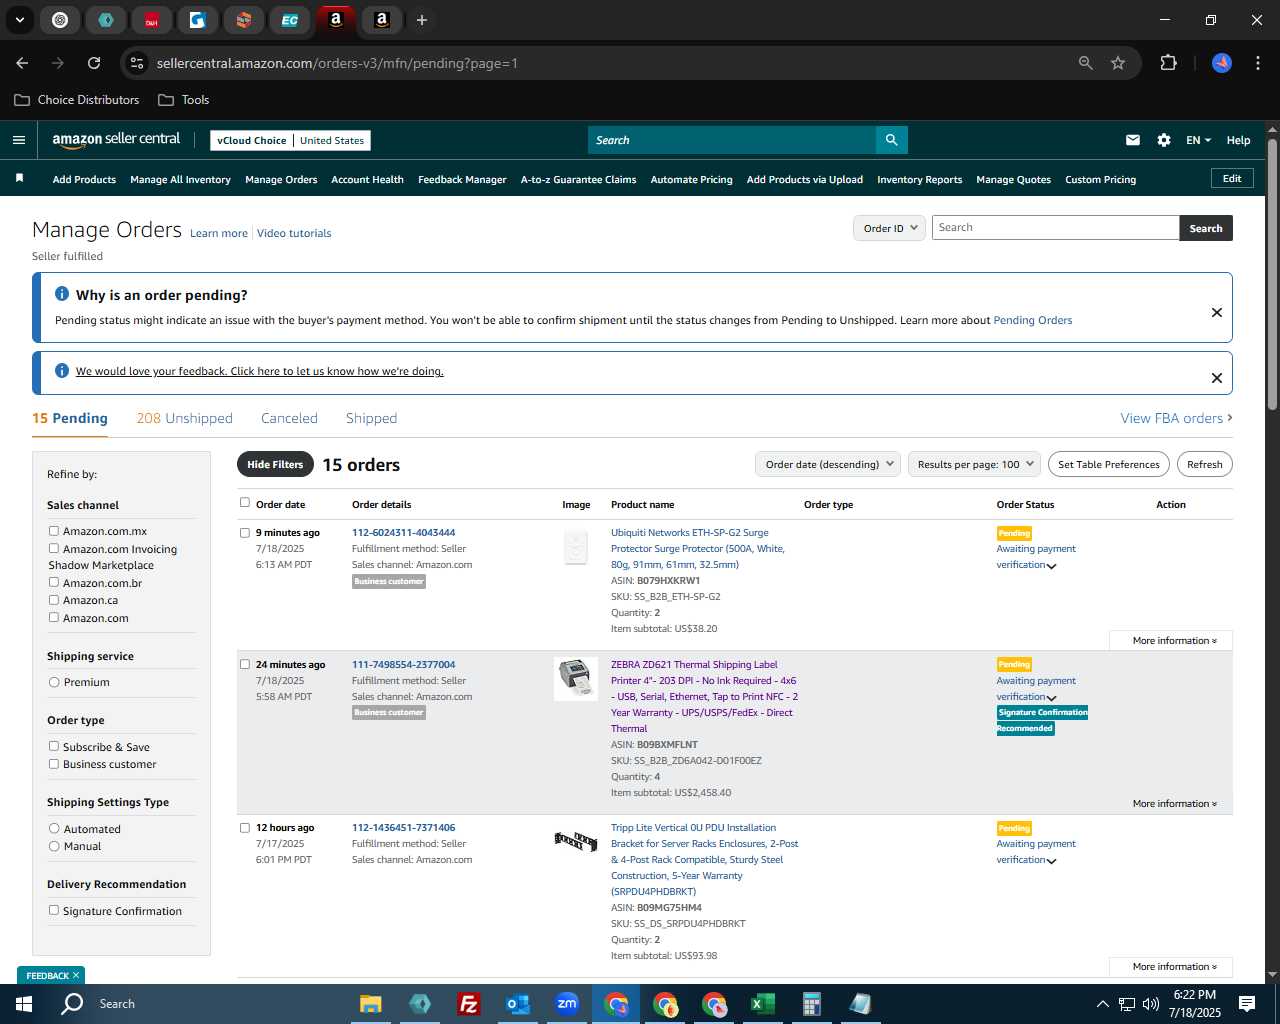This screenshot has width=1280, height=1024.
Task: Open the Order date (descending) sort dropdown
Action: point(828,464)
